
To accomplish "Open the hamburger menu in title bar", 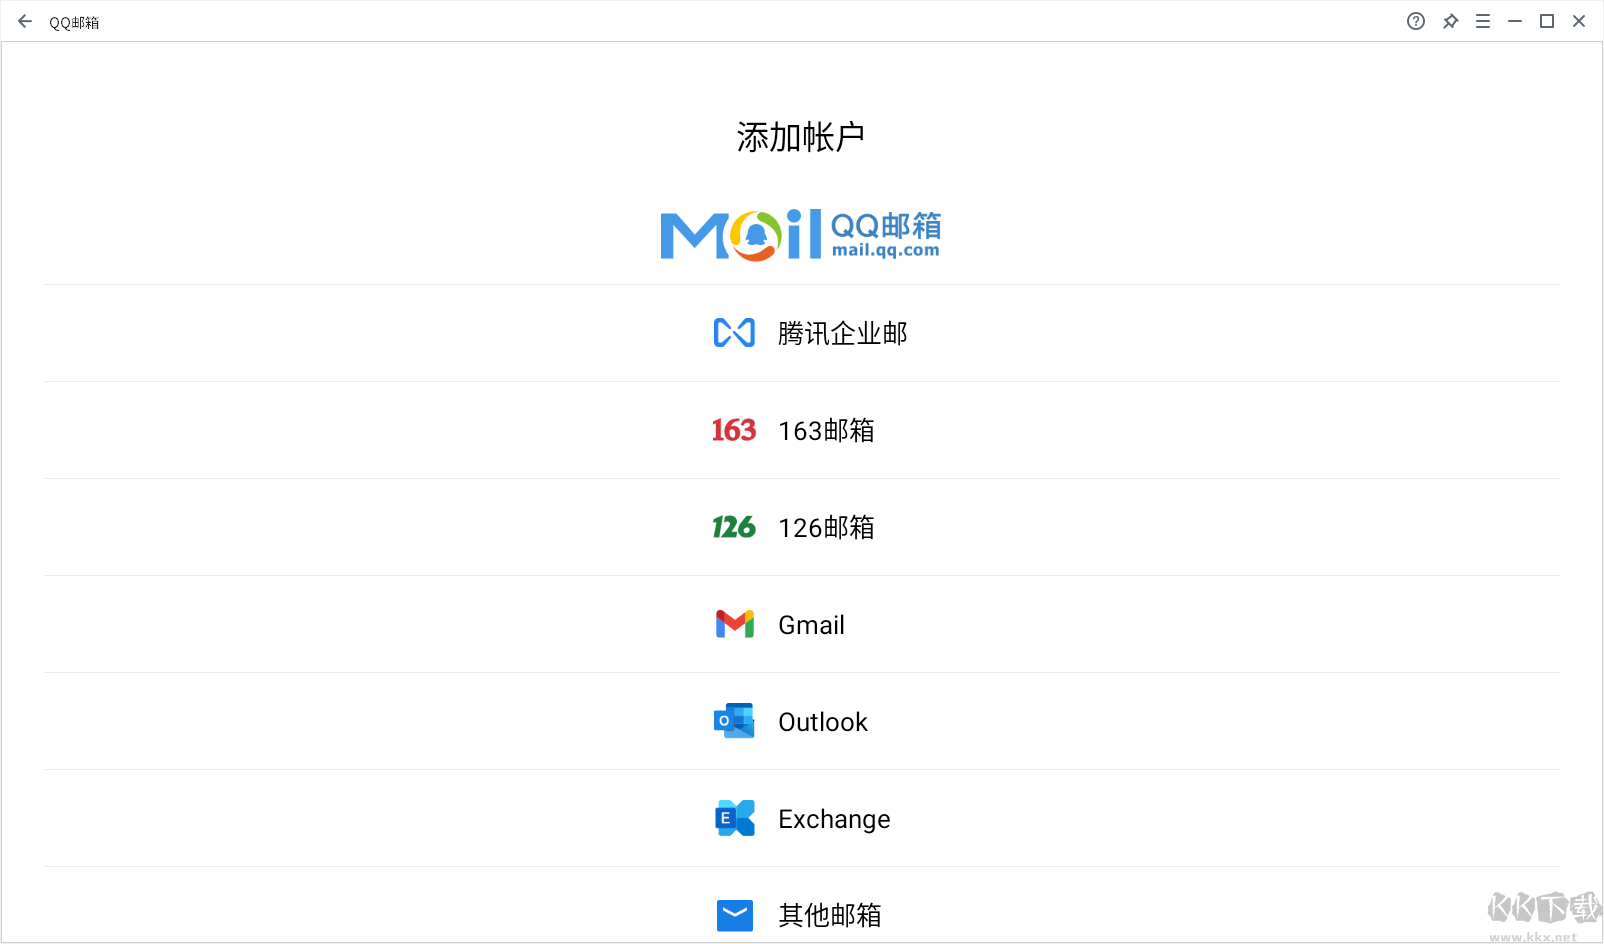I will coord(1483,21).
